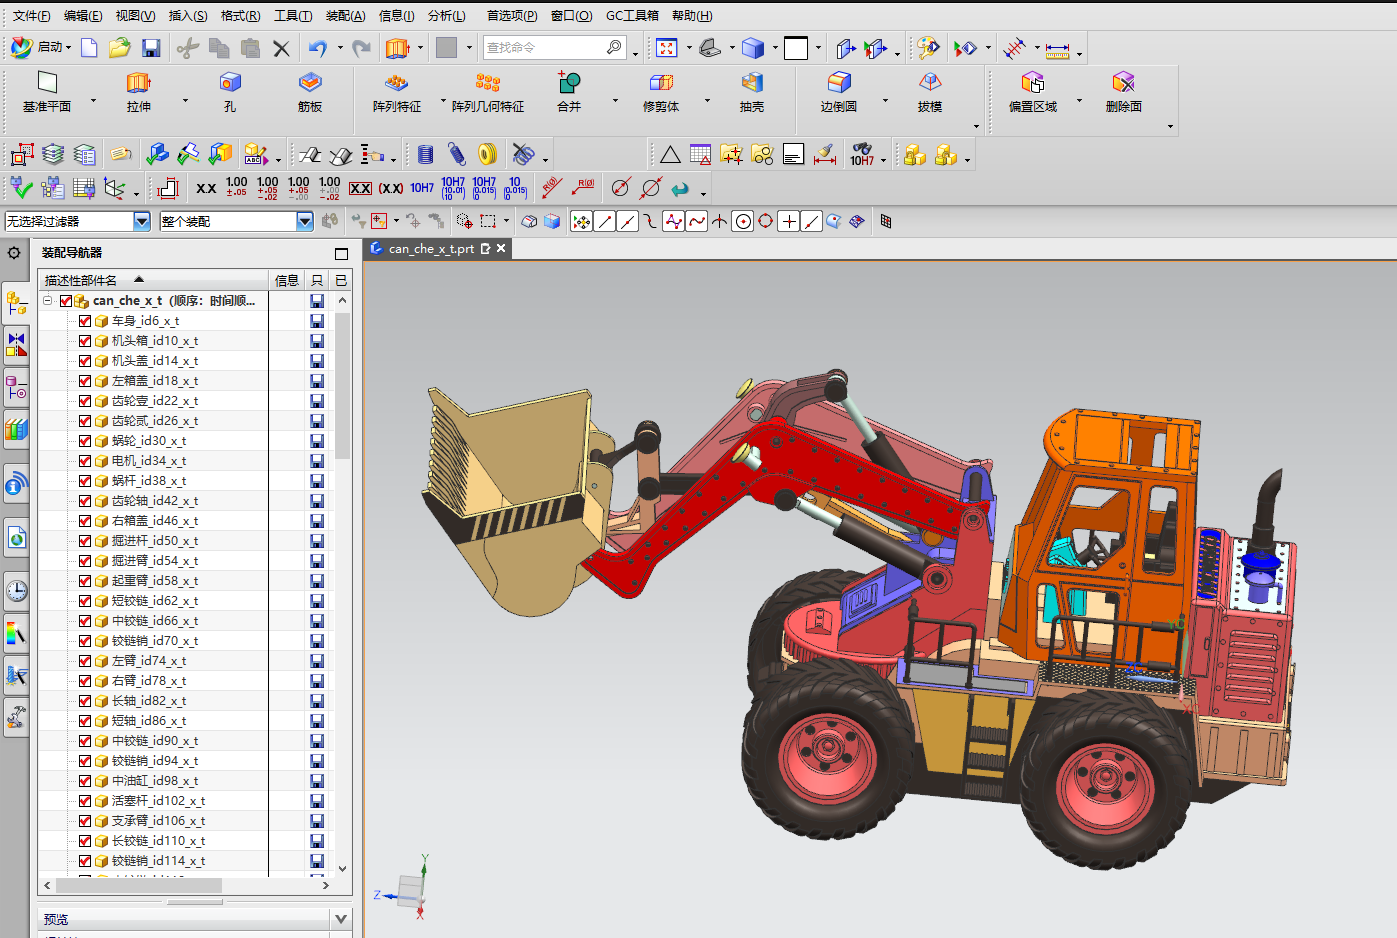Click in the 查找命令 search field

[543, 48]
